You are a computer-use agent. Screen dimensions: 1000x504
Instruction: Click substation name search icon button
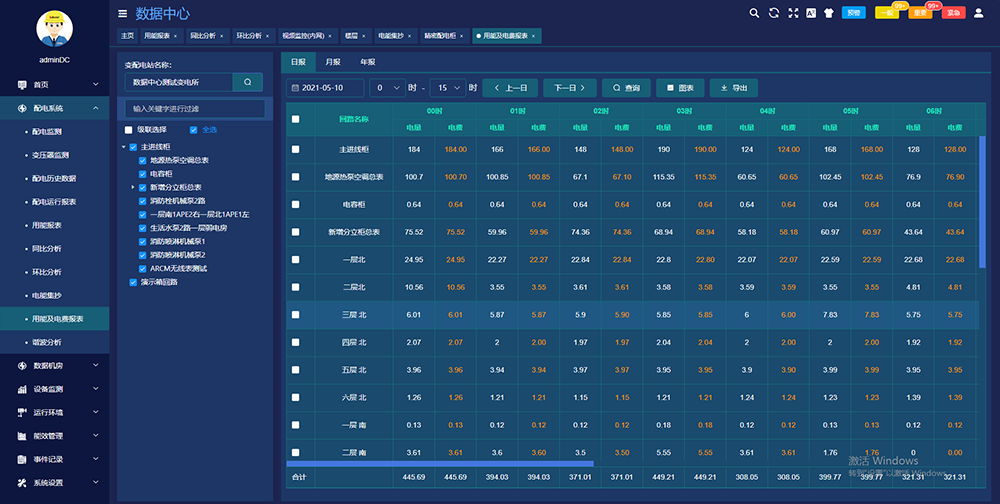point(247,82)
